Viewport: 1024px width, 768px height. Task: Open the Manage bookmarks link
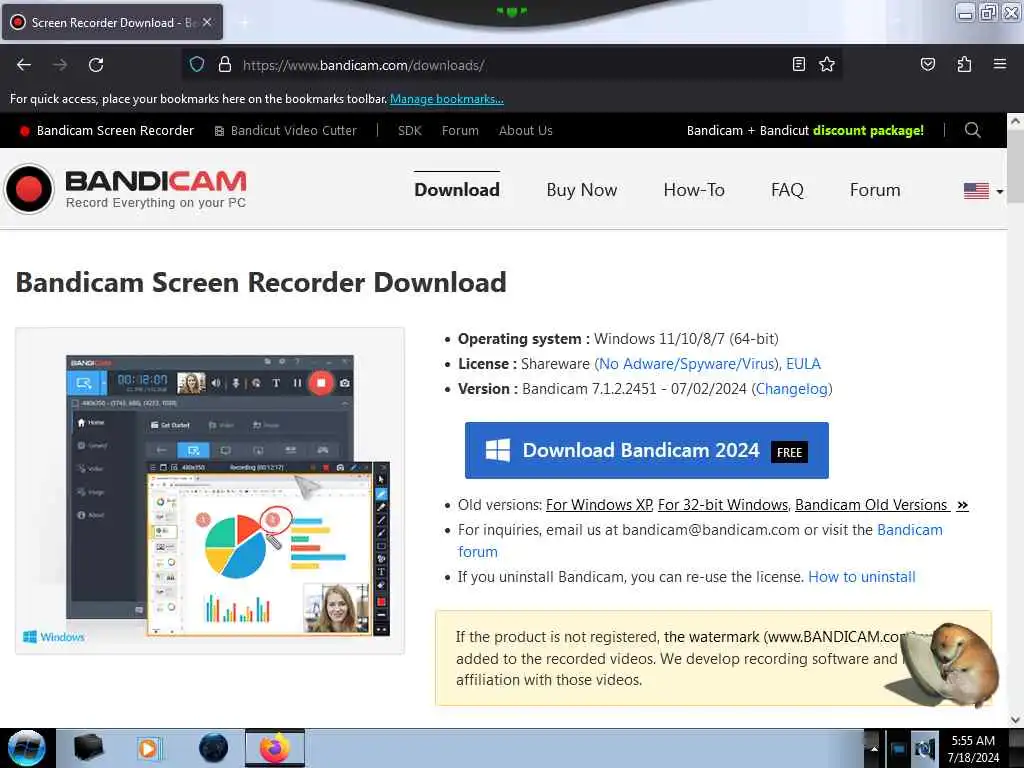447,99
